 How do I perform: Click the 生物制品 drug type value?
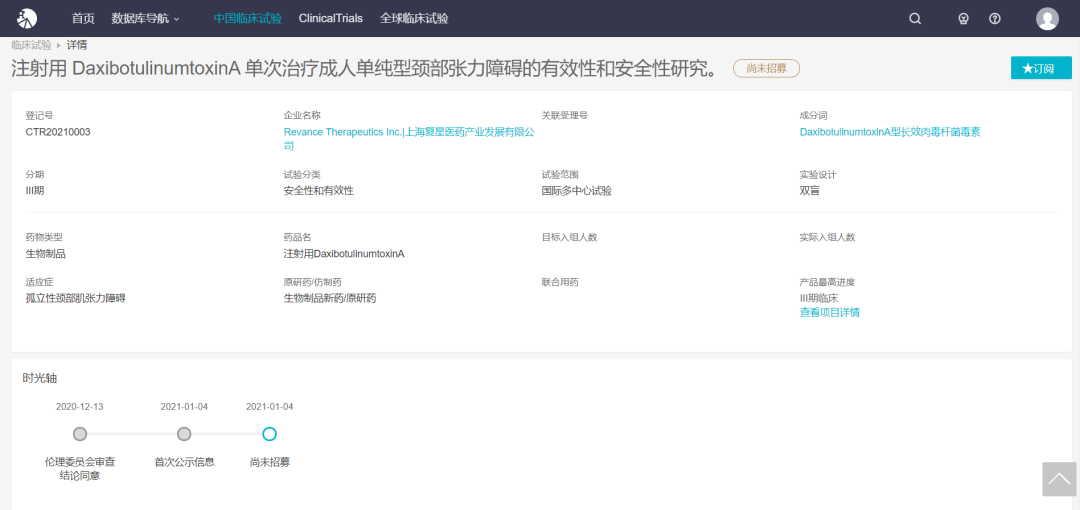(45, 254)
